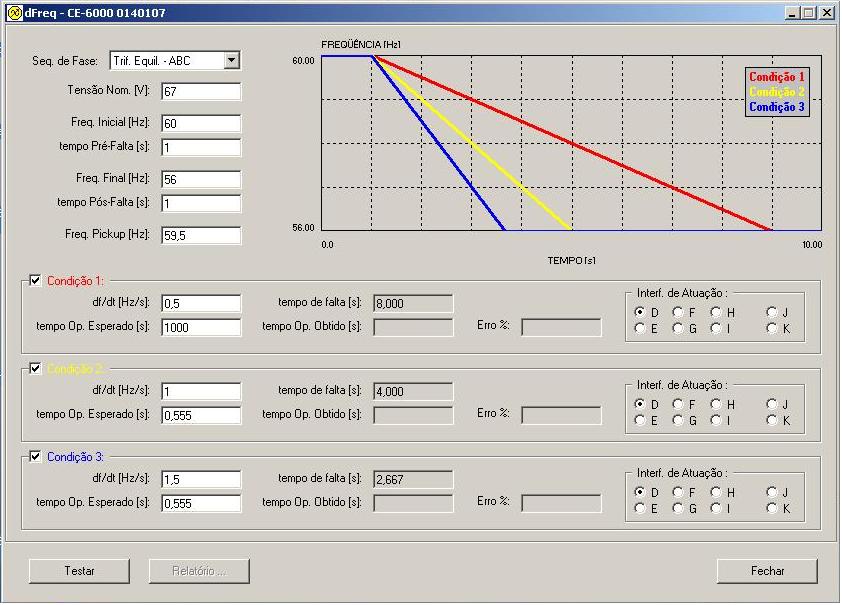842x605 pixels.
Task: Select radio H in Condição 2 group
Action: (716, 404)
